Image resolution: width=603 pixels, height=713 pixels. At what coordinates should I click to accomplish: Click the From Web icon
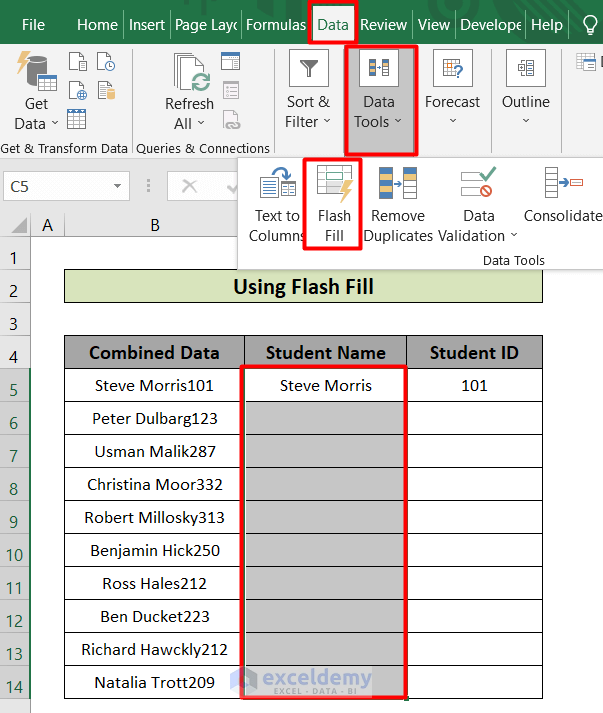click(x=78, y=90)
